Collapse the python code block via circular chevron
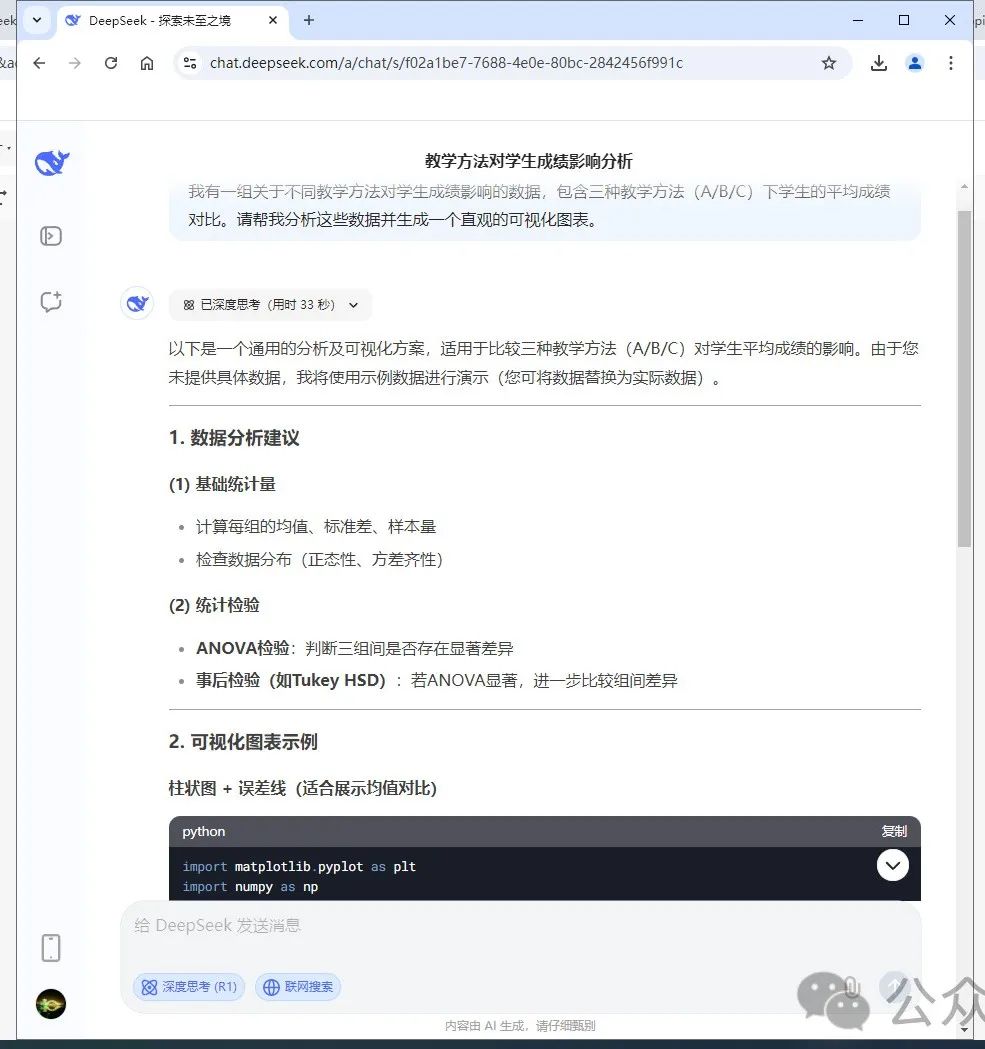Image resolution: width=985 pixels, height=1049 pixels. [x=892, y=865]
